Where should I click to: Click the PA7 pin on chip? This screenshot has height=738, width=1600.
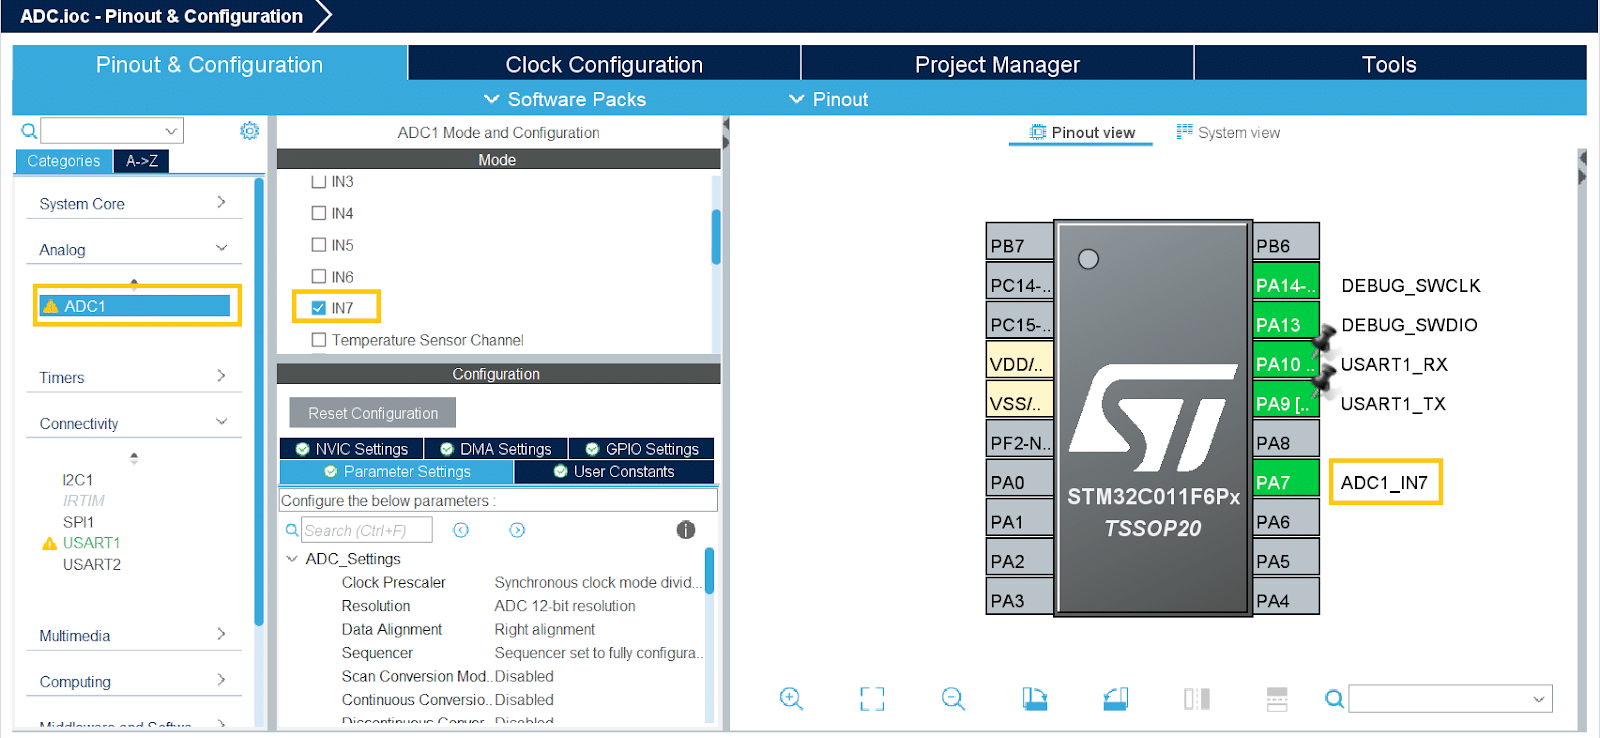tap(1285, 482)
